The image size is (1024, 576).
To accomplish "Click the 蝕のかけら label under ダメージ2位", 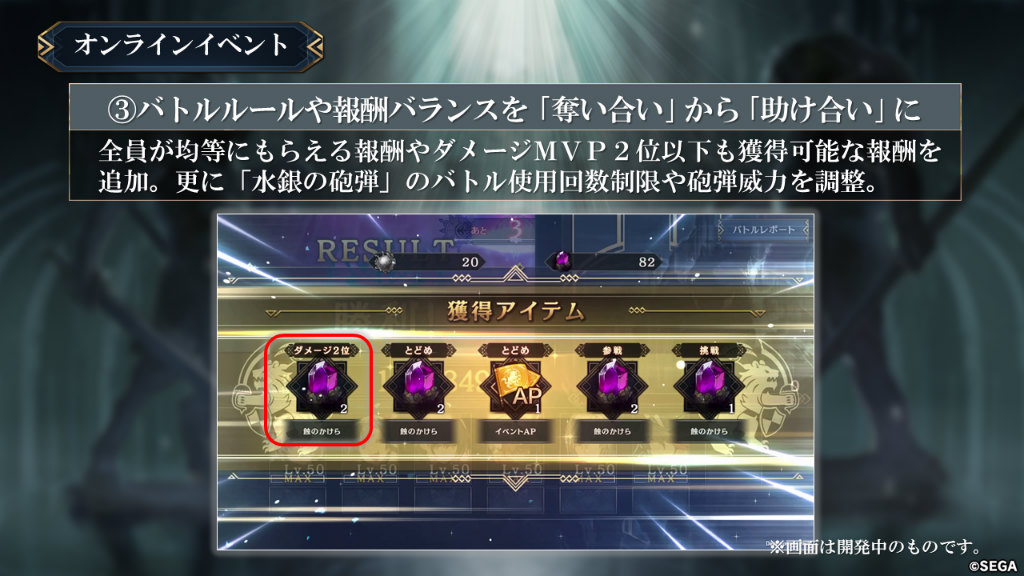I will point(321,432).
